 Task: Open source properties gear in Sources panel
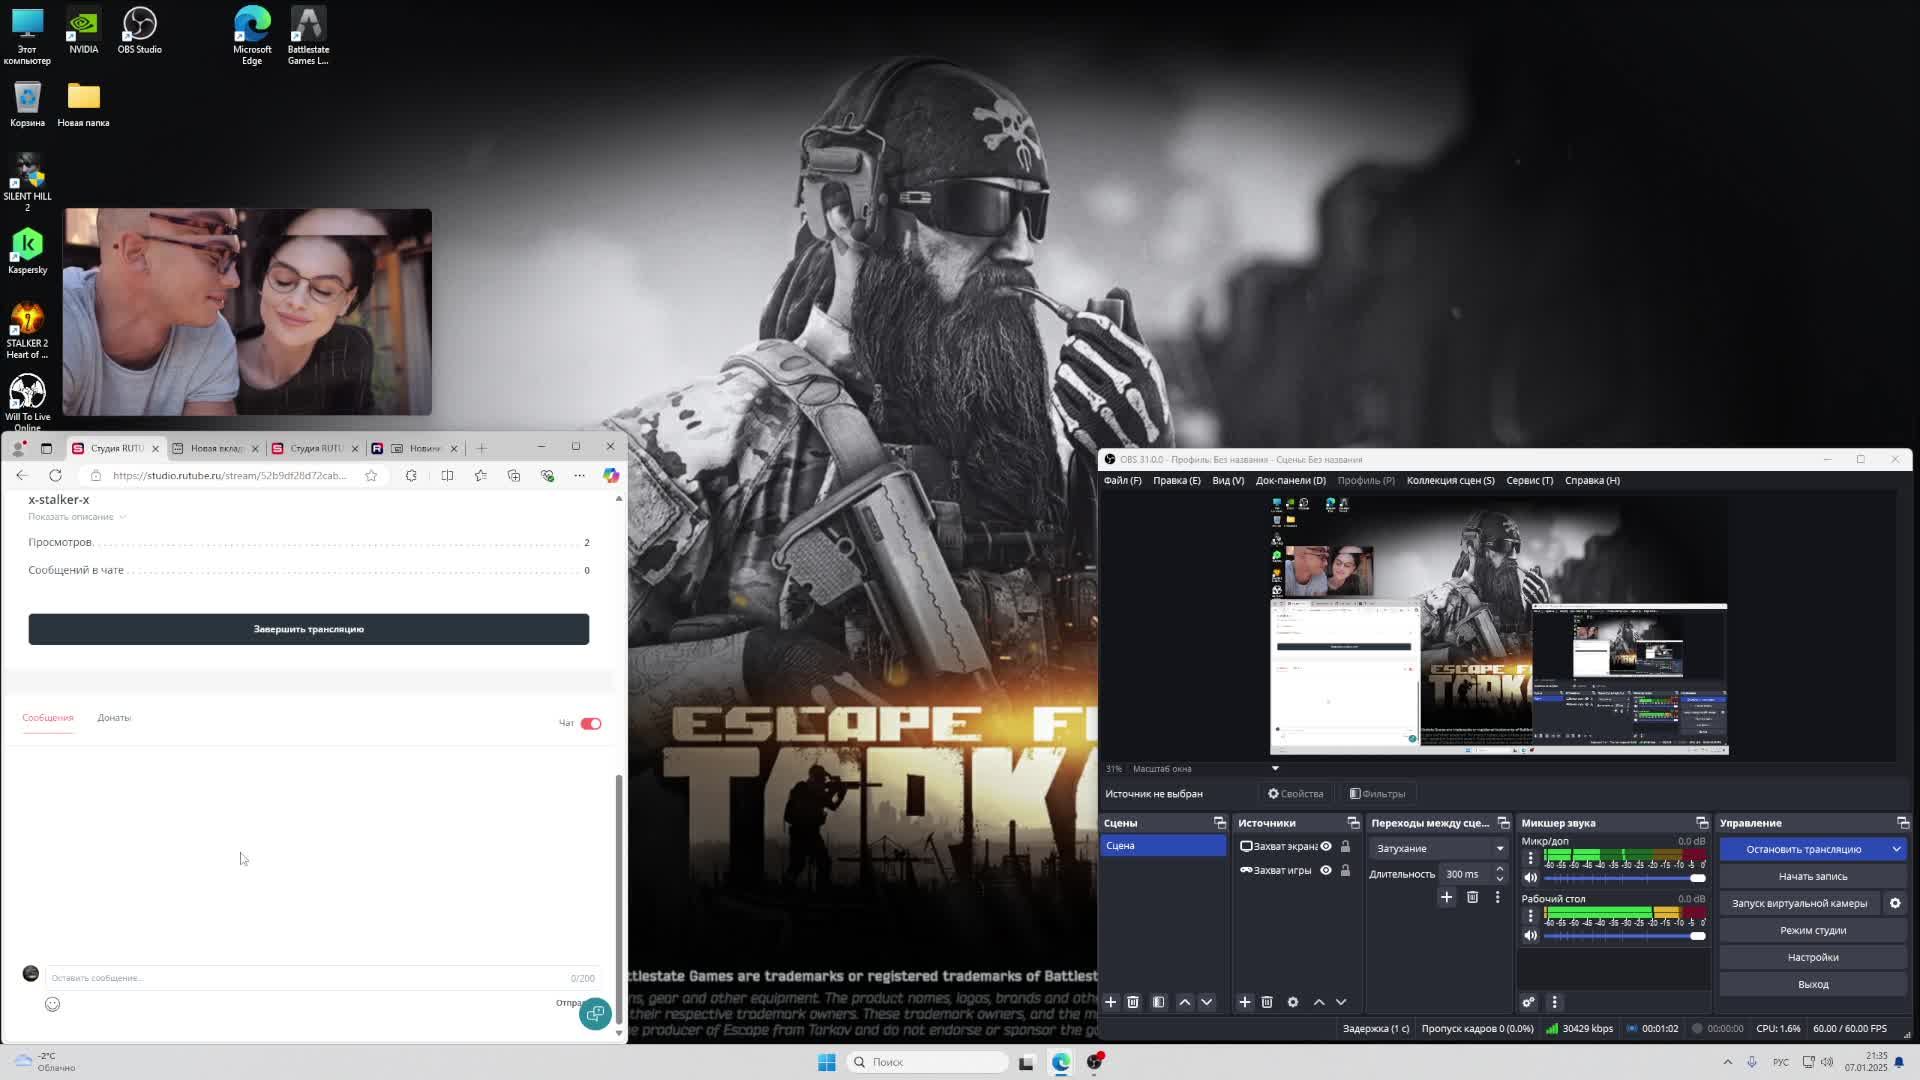click(1293, 1002)
